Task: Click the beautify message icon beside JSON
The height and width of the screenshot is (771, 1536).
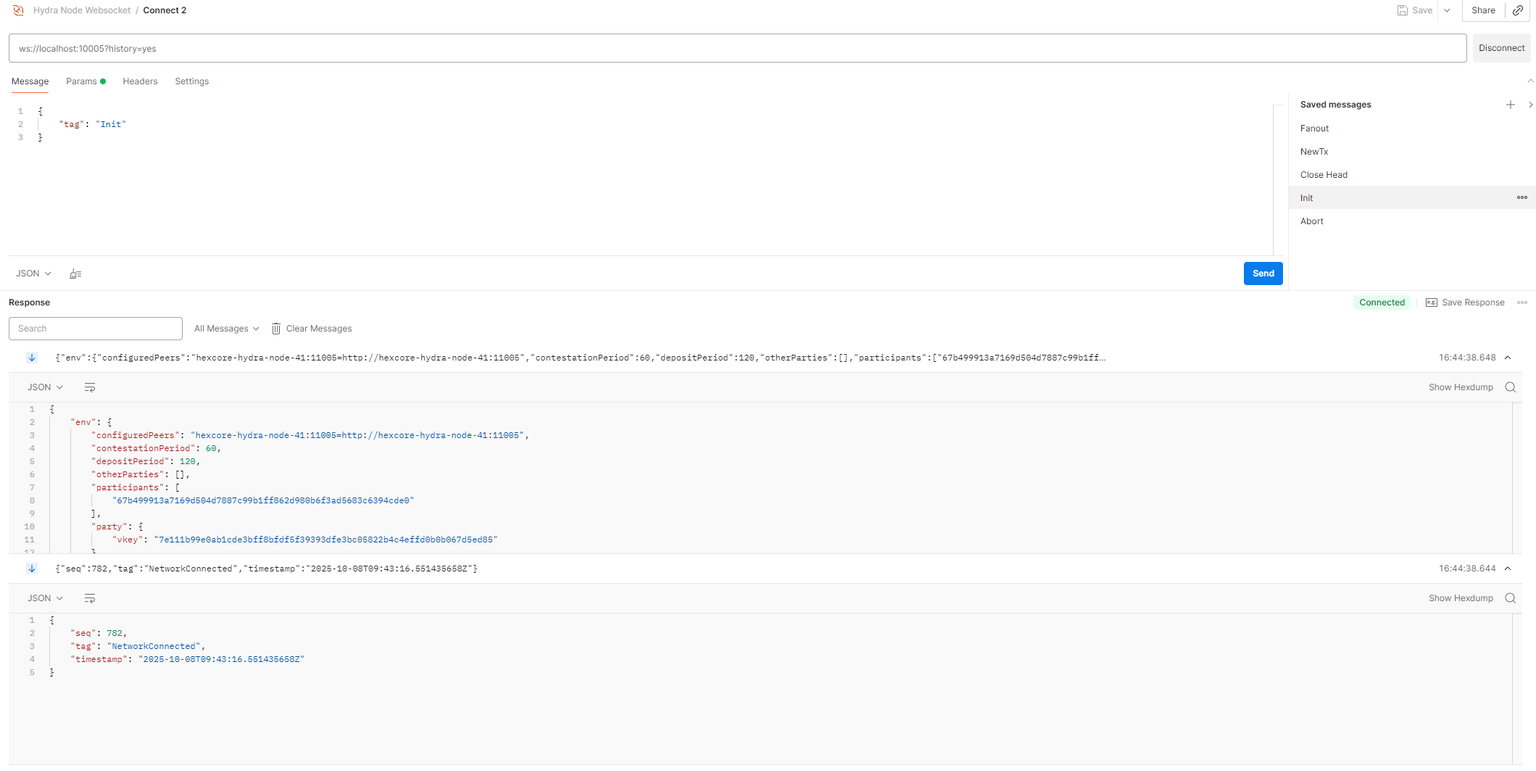Action: 75,274
